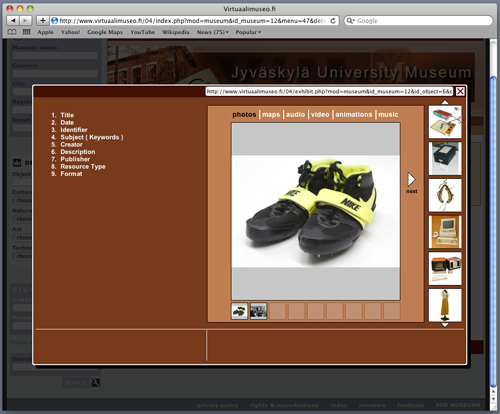Open the FOR MUSEUMS footer link
The width and height of the screenshot is (500, 414).
pos(458,405)
